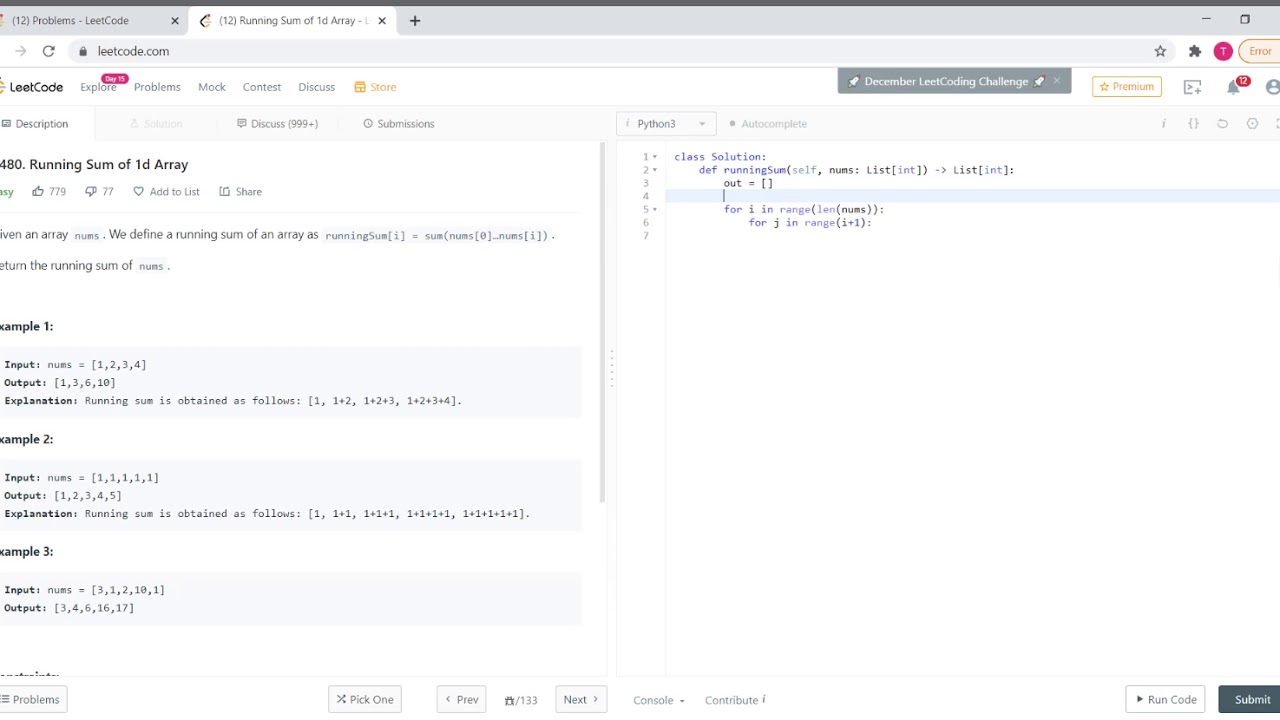Like the problem with thumbs up 779
Viewport: 1280px width, 720px height.
[x=49, y=191]
